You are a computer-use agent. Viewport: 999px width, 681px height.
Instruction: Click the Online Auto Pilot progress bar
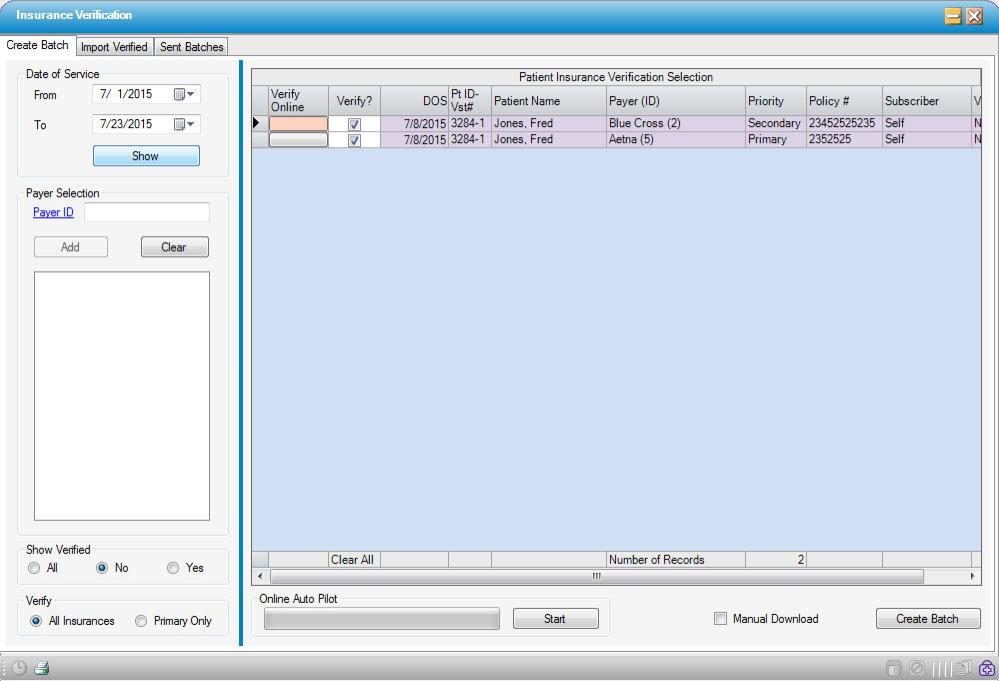381,618
